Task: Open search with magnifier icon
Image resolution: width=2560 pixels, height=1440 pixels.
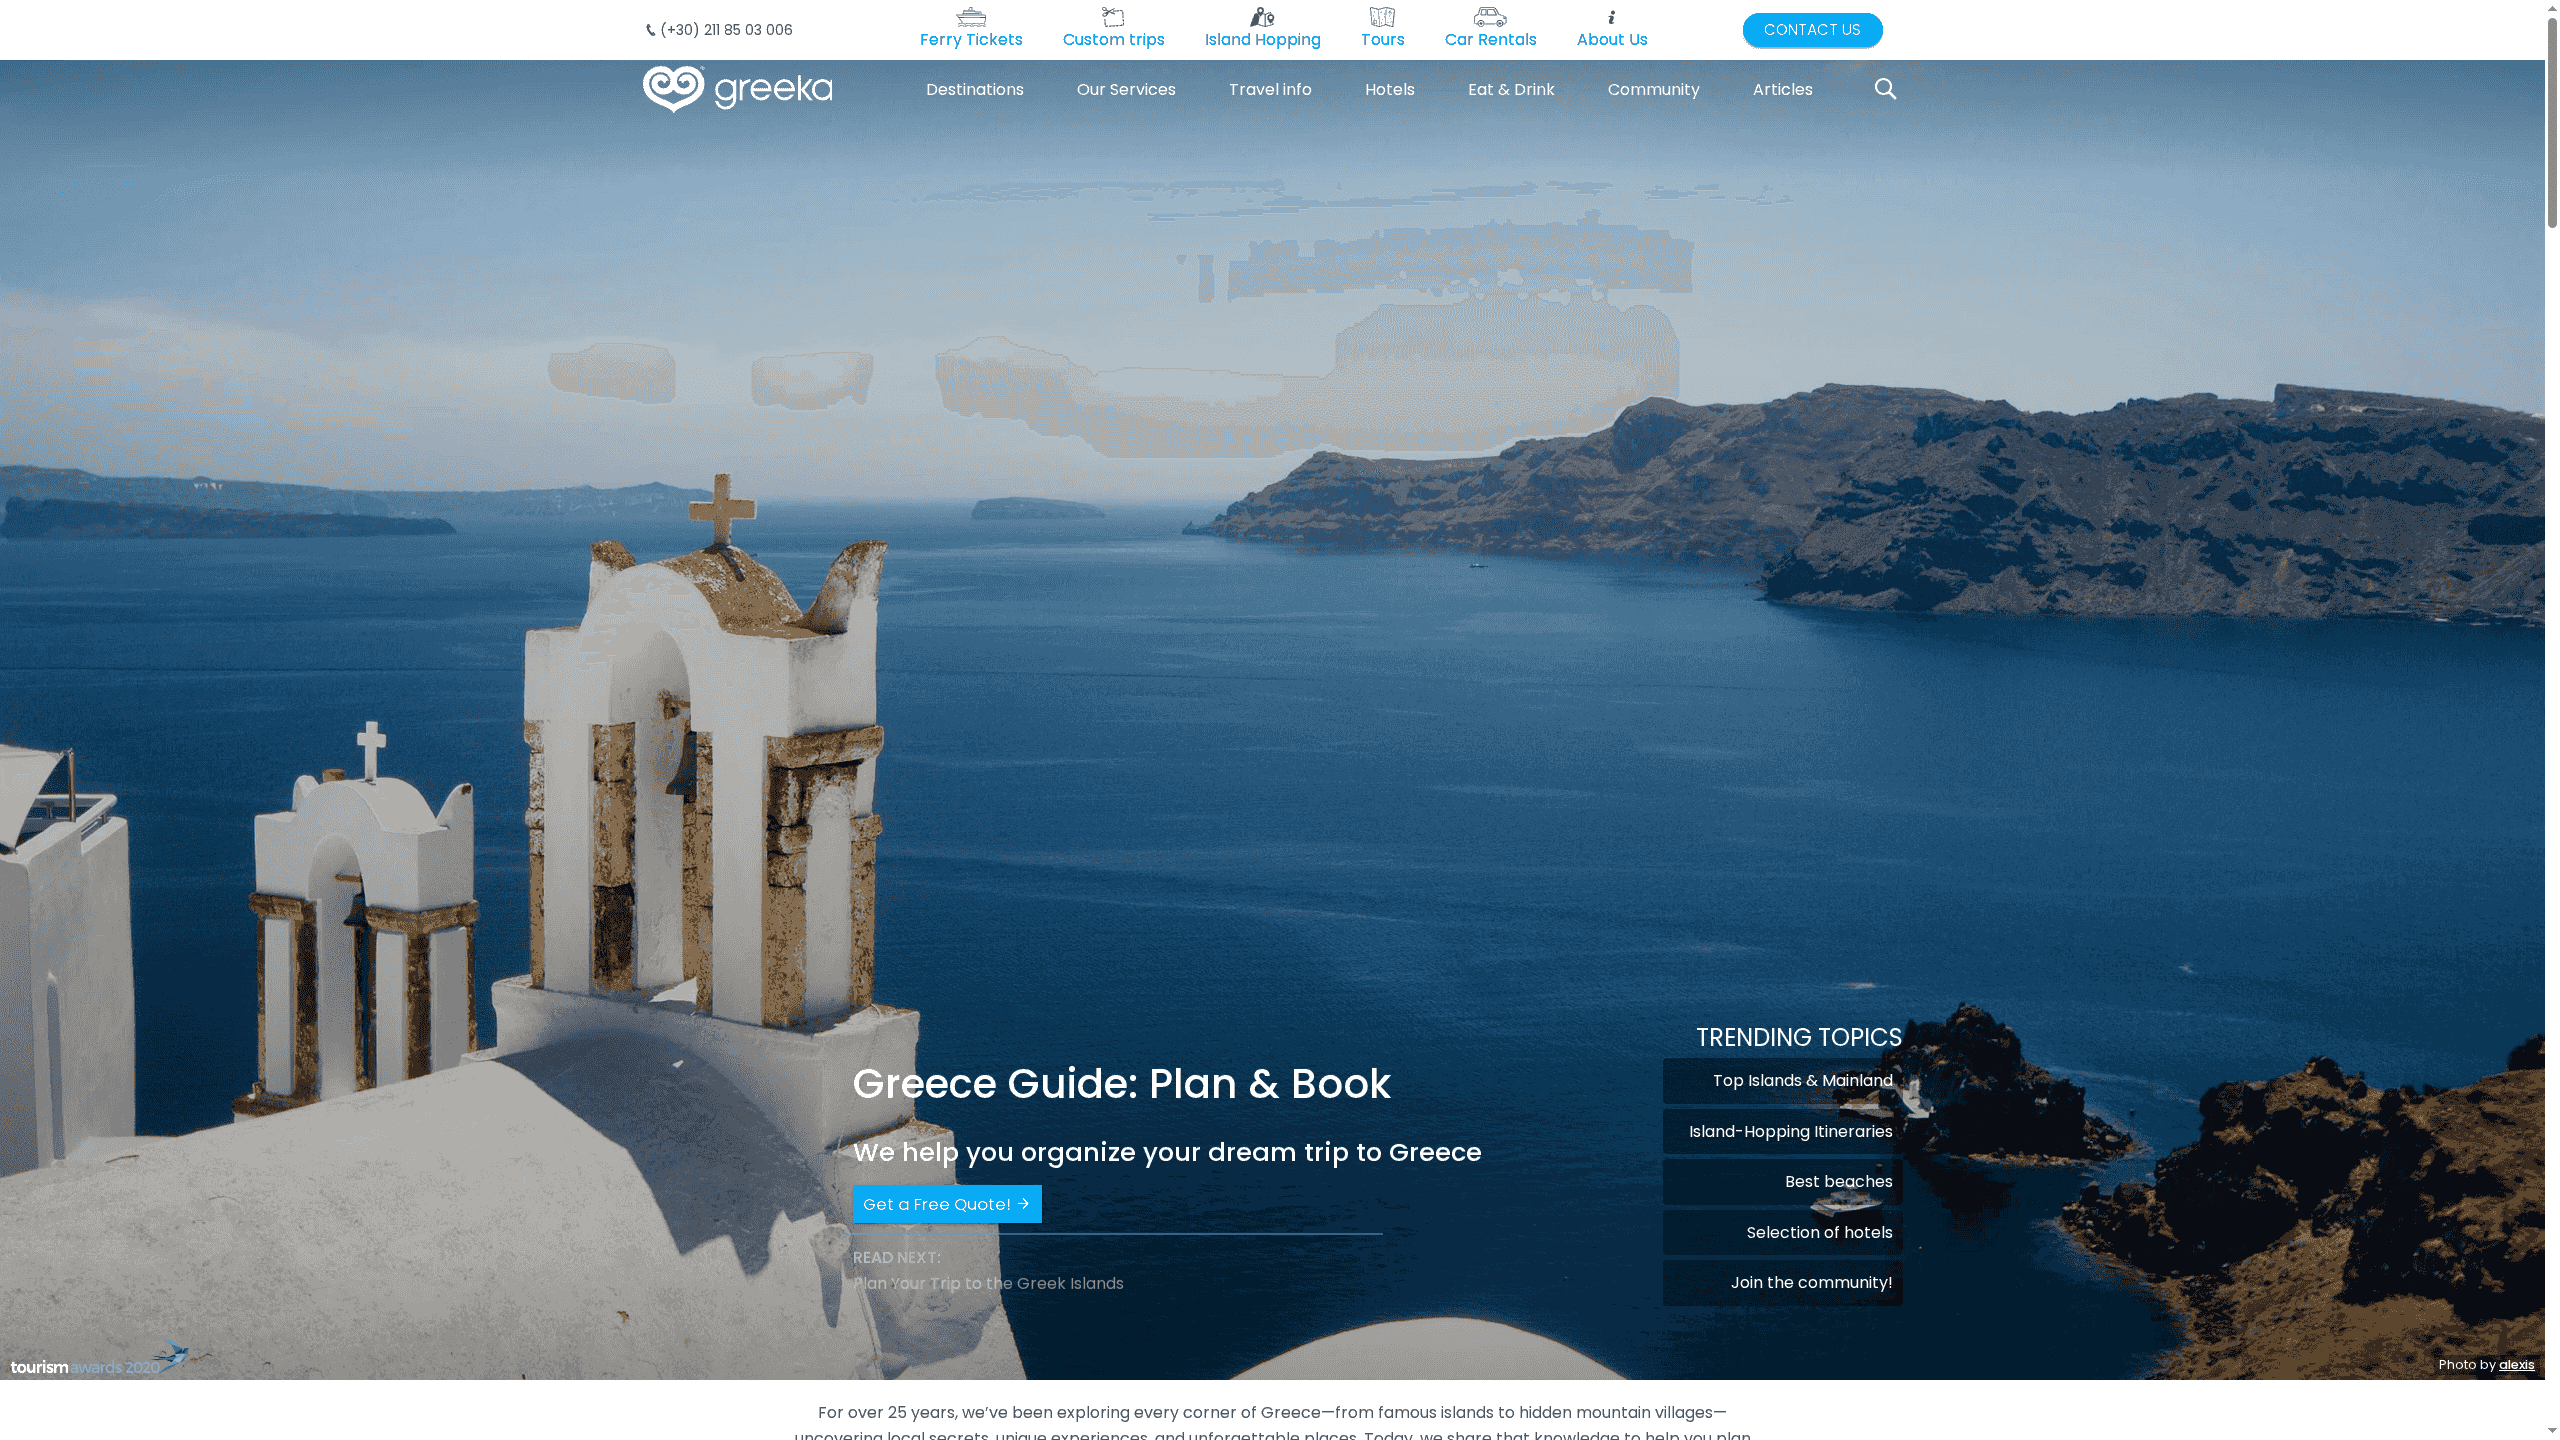Action: click(1885, 89)
